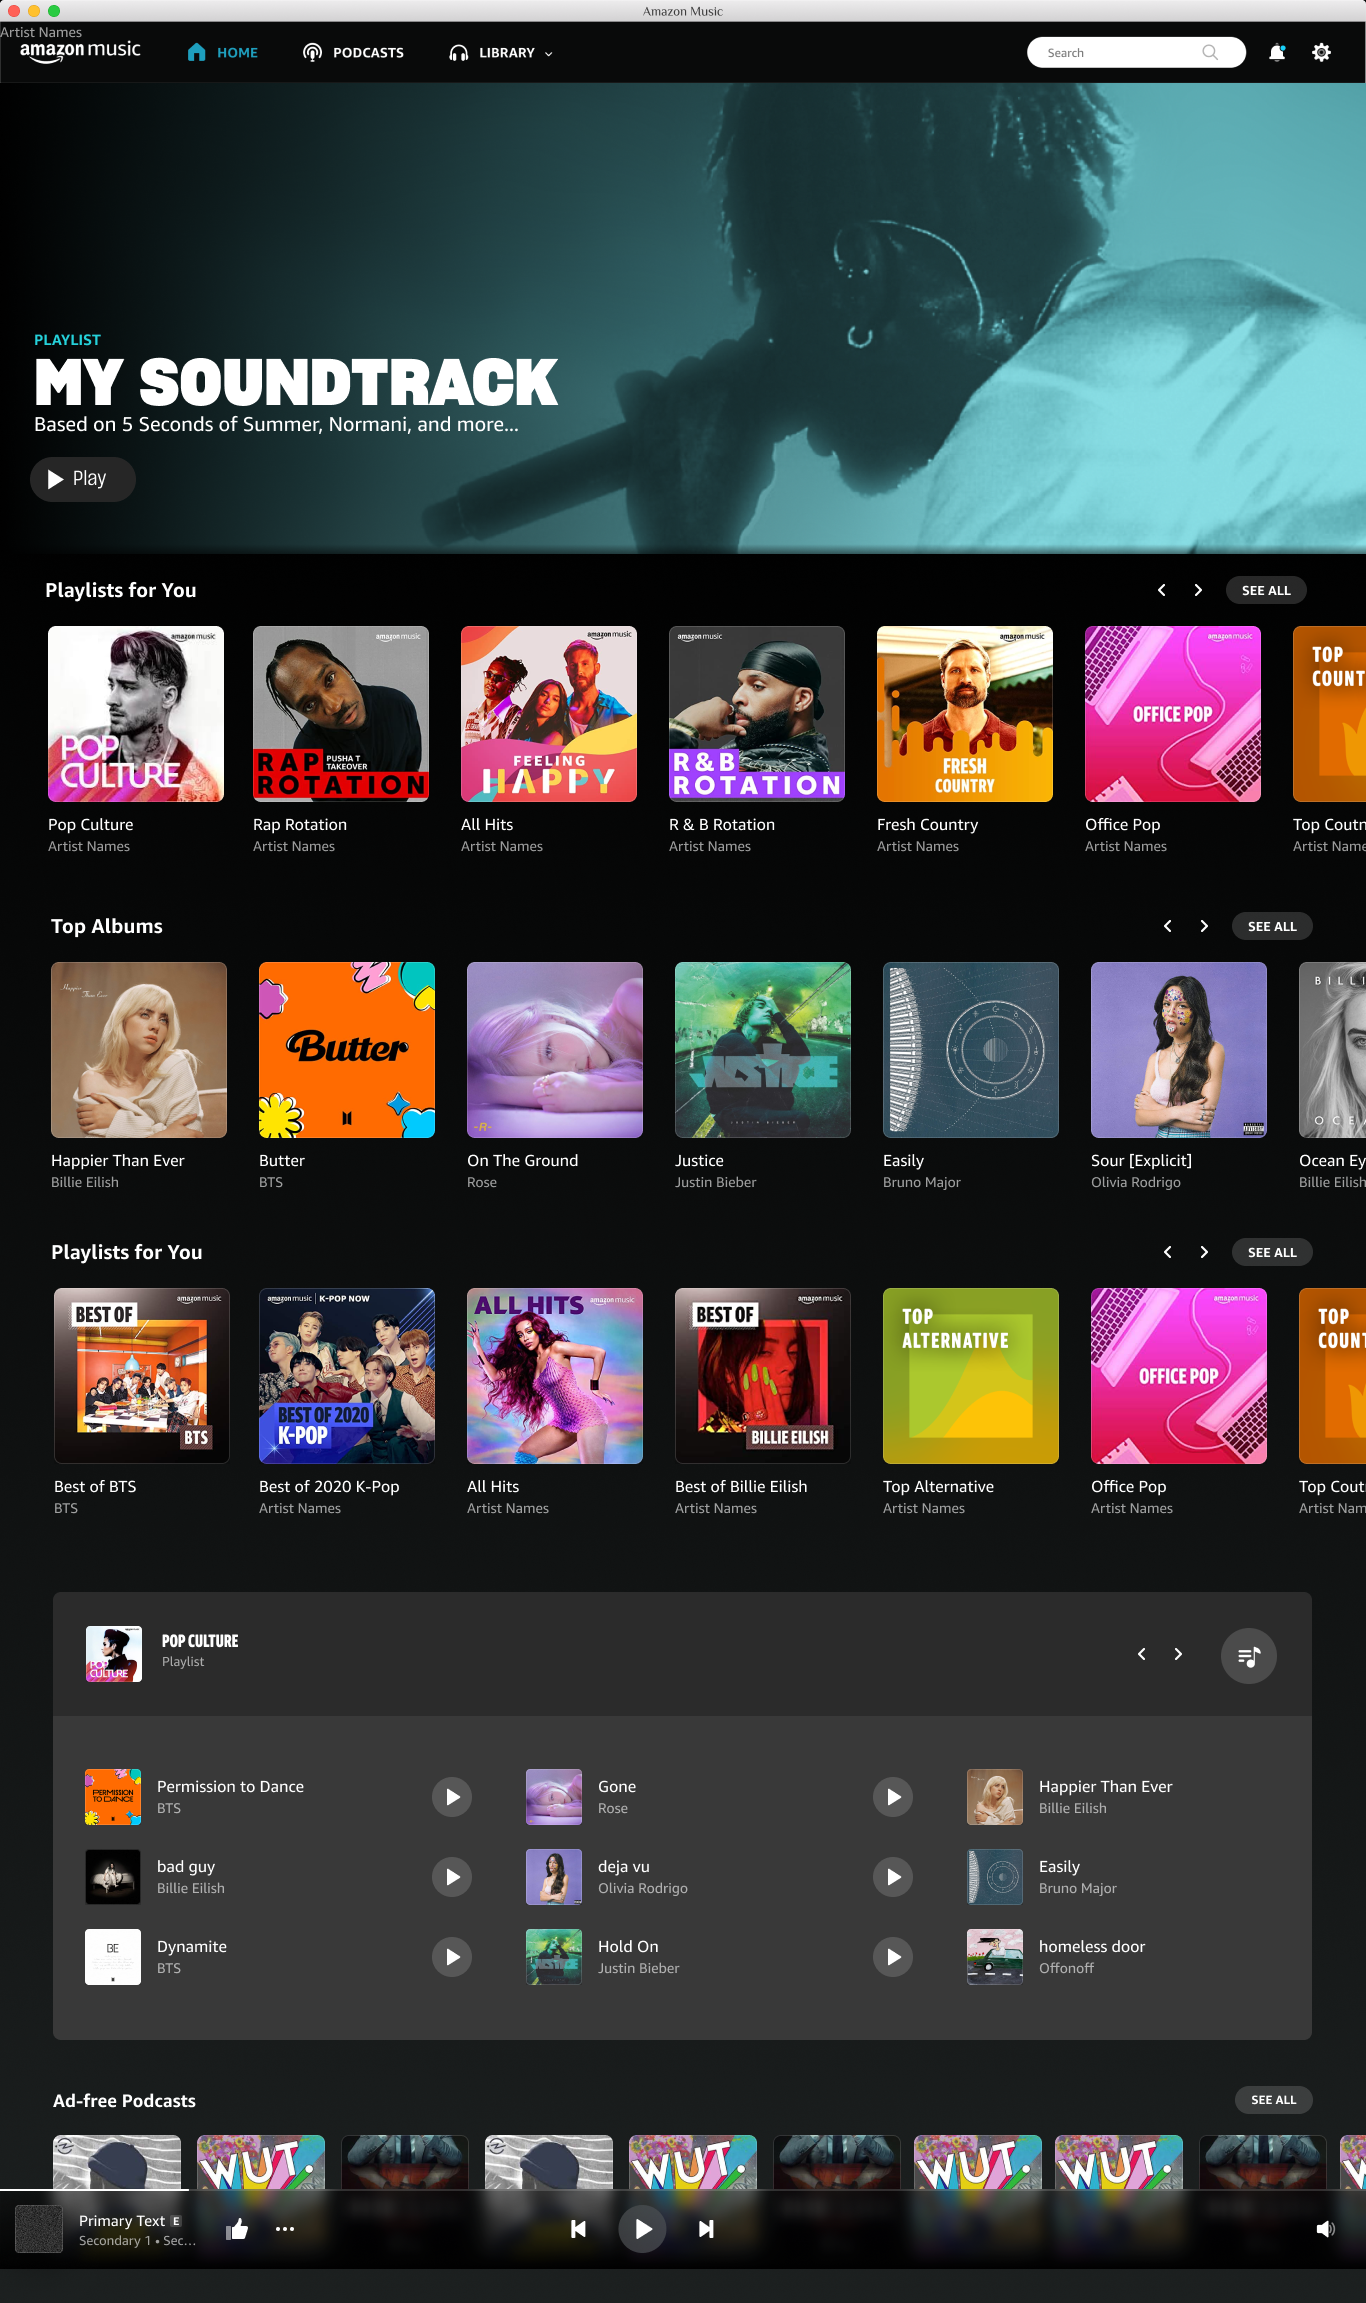Play the song bad guy
The width and height of the screenshot is (1366, 2303).
pos(452,1877)
